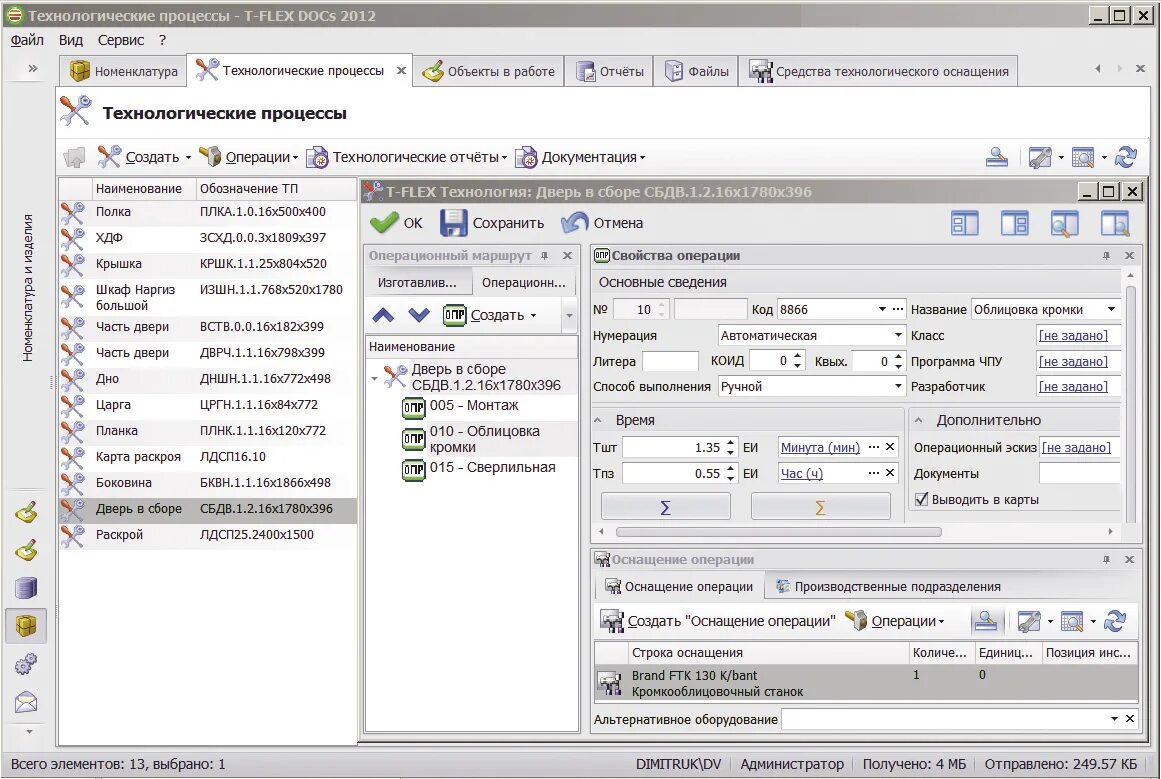The width and height of the screenshot is (1161, 779).
Task: Click the Сохранить floppy disk icon
Action: pyautogui.click(x=453, y=223)
